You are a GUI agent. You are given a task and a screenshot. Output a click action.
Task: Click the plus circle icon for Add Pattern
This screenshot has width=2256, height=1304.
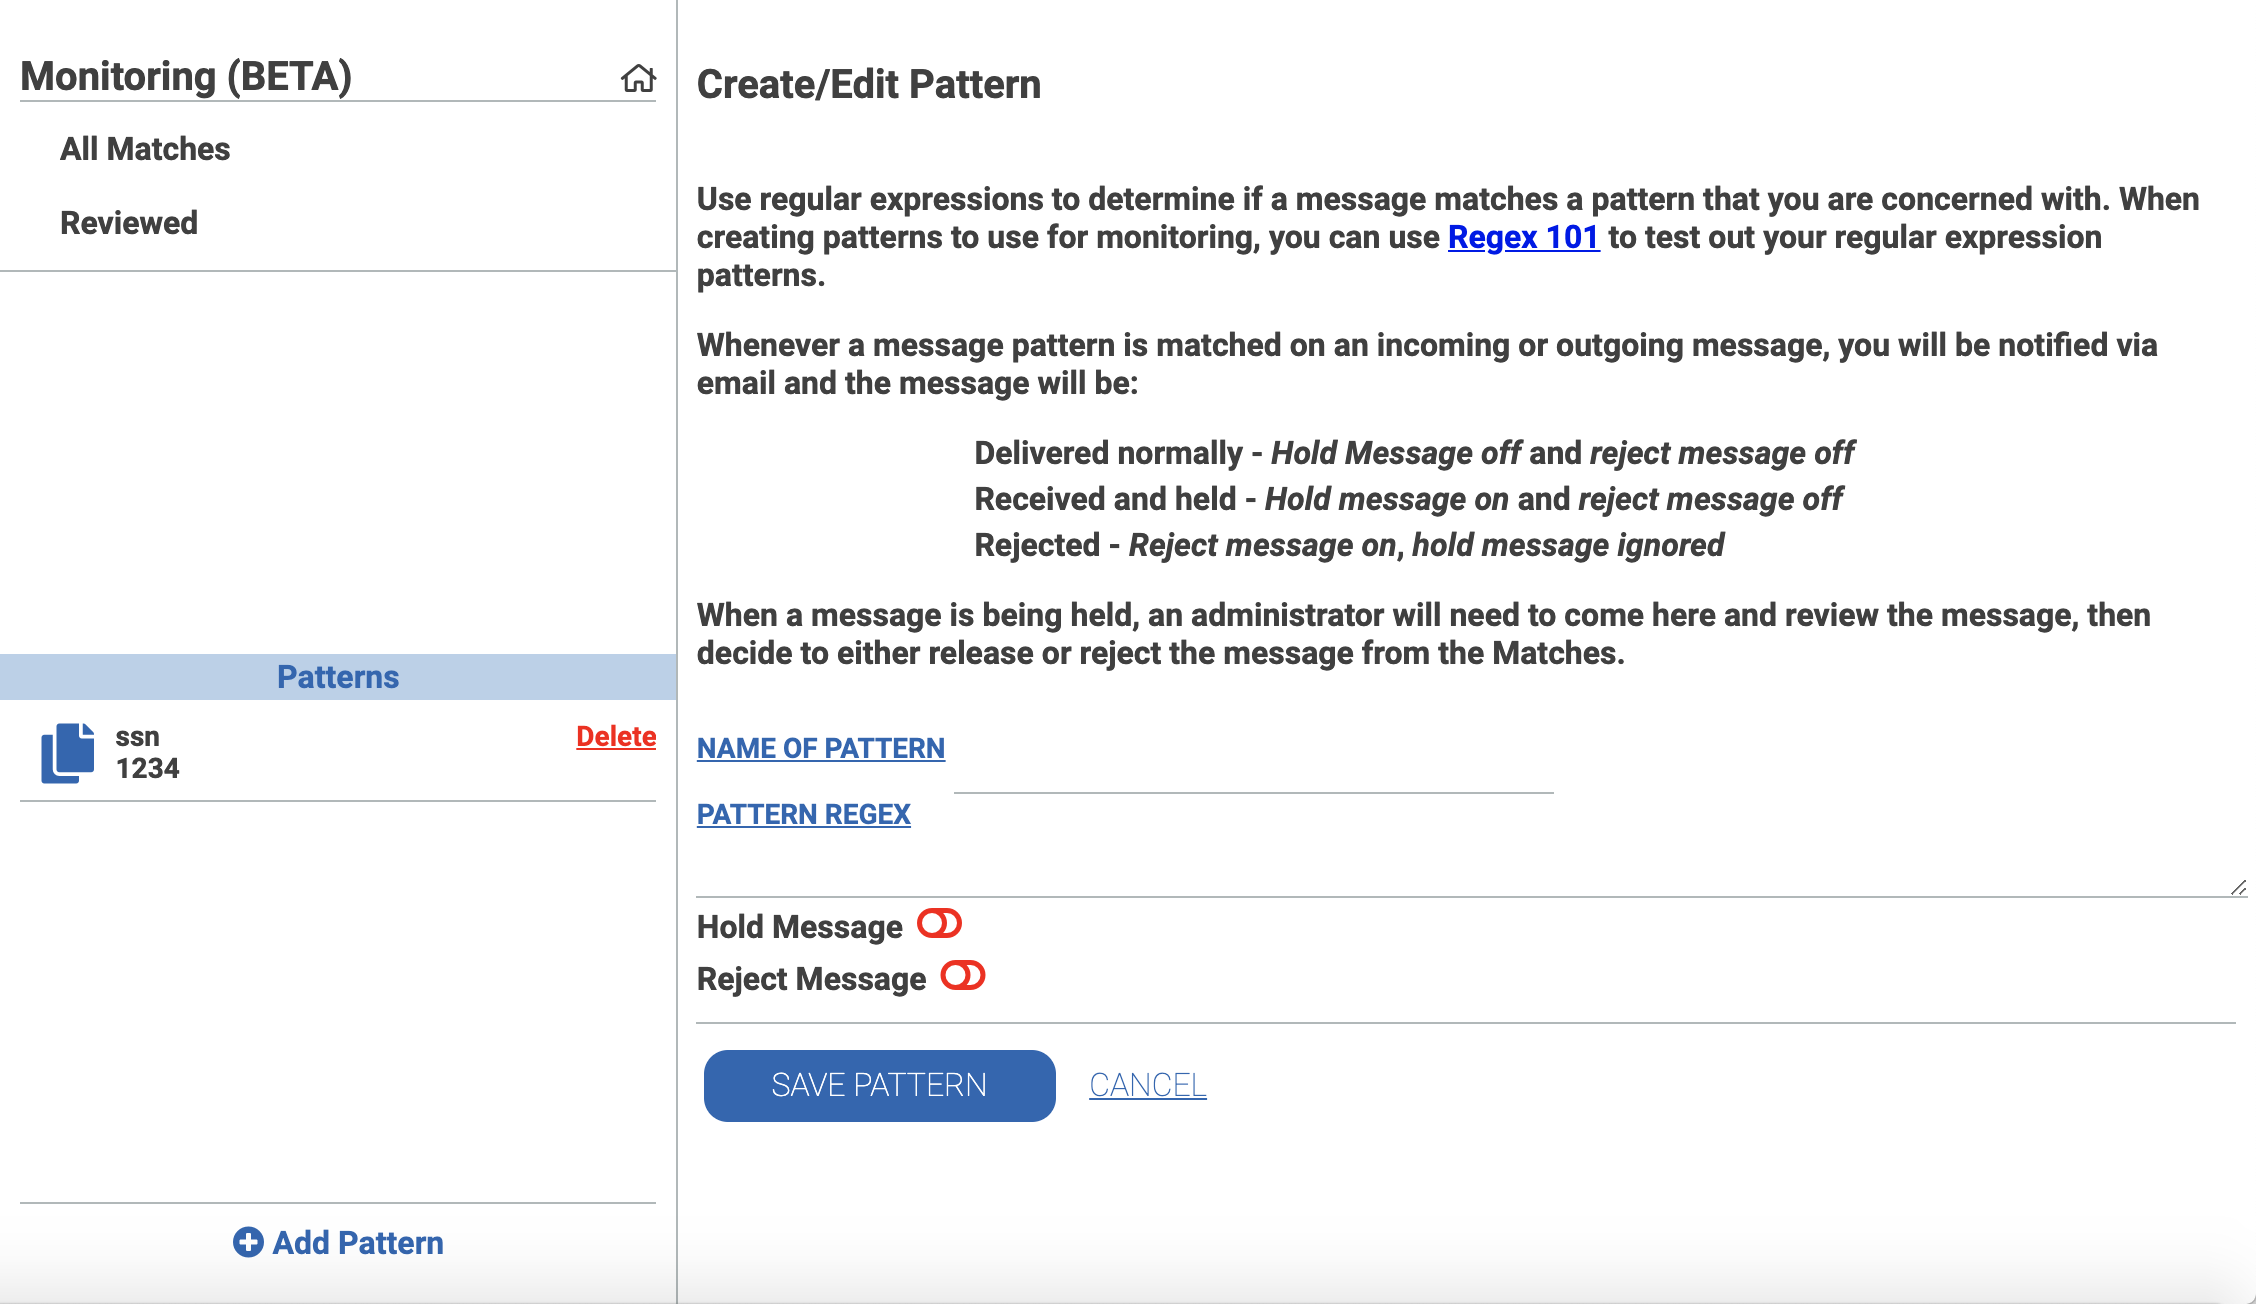pyautogui.click(x=248, y=1242)
